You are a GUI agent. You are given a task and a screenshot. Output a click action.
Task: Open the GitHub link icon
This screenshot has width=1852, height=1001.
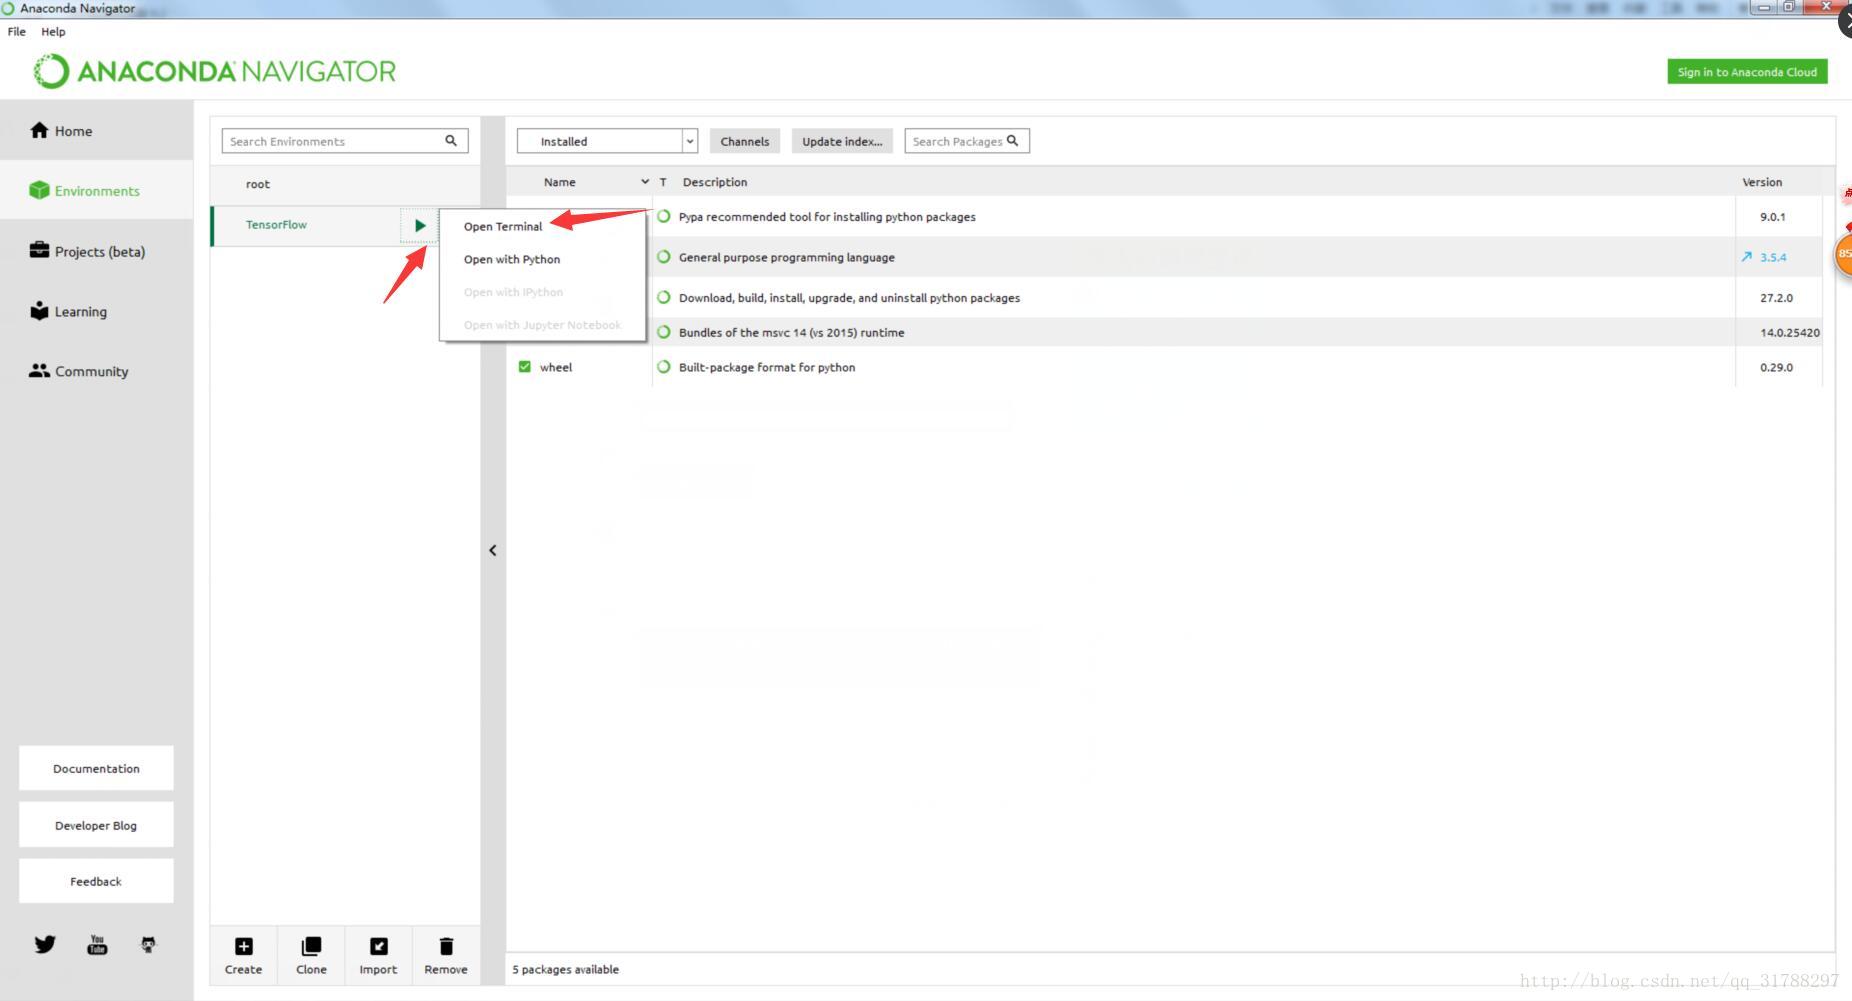(148, 944)
